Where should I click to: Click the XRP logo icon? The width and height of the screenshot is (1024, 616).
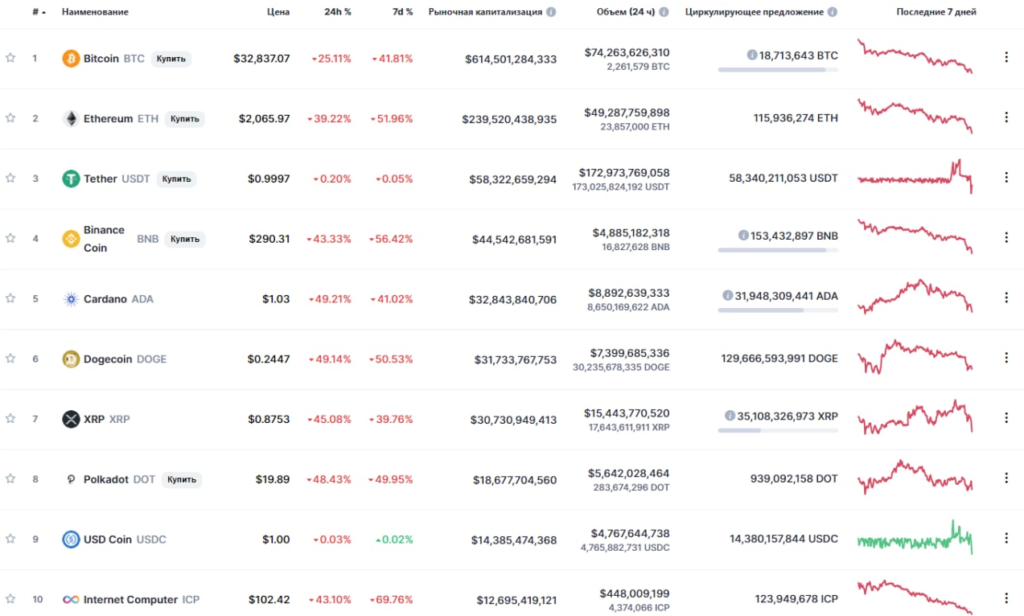71,419
